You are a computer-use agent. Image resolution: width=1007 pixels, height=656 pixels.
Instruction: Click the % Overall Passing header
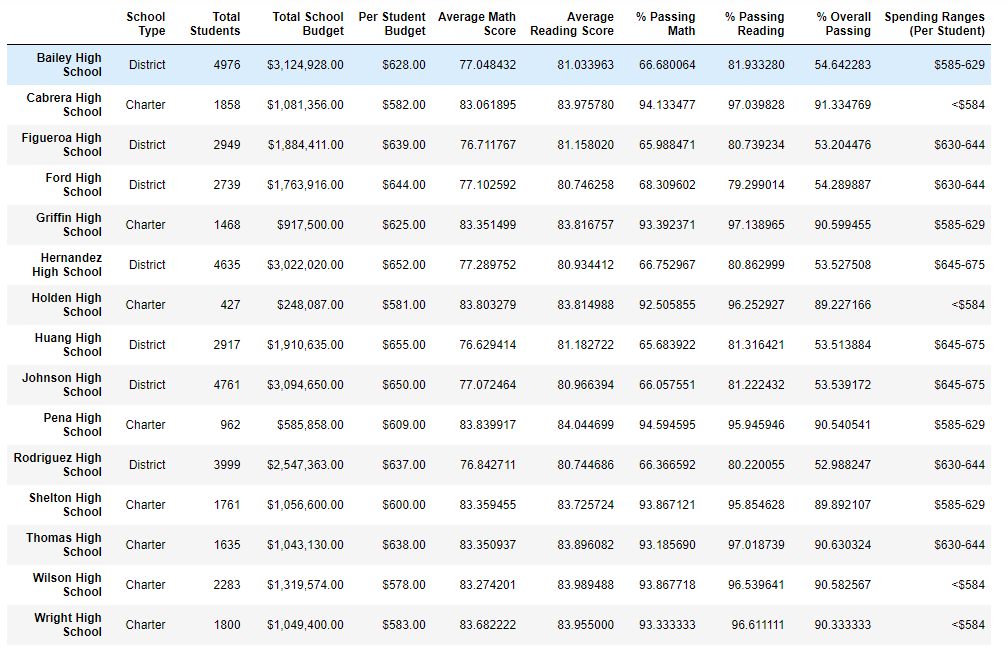click(x=844, y=24)
